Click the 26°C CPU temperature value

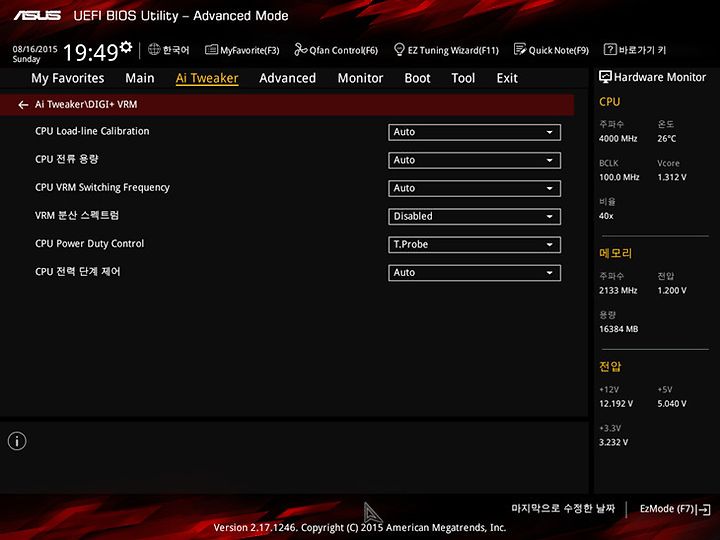[x=667, y=139]
